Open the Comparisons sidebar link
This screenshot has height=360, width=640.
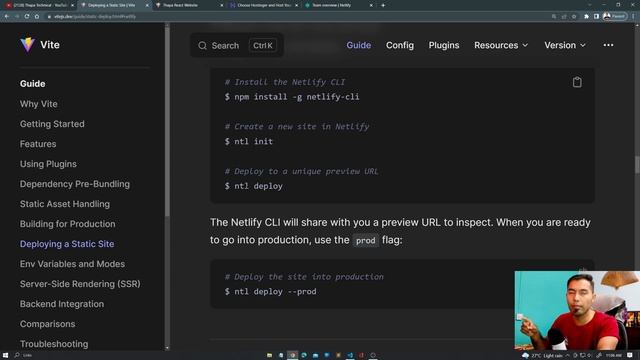pyautogui.click(x=47, y=324)
